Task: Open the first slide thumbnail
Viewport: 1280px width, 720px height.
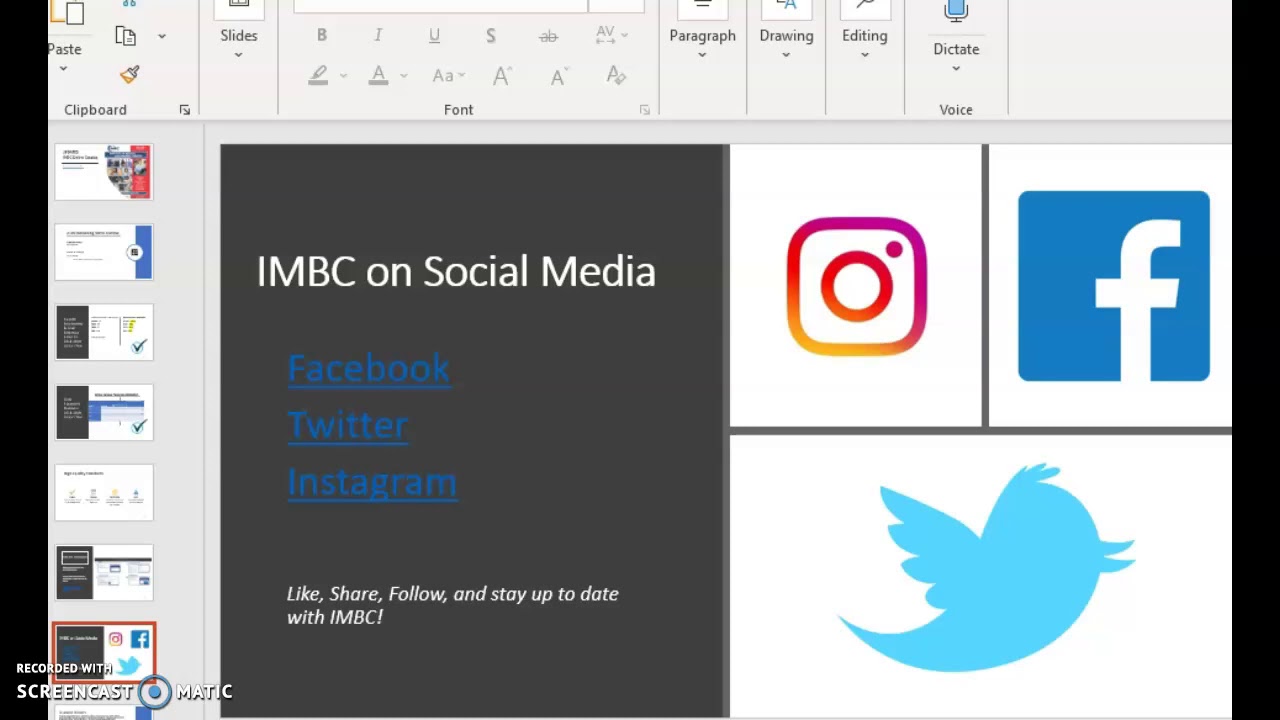Action: coord(104,172)
